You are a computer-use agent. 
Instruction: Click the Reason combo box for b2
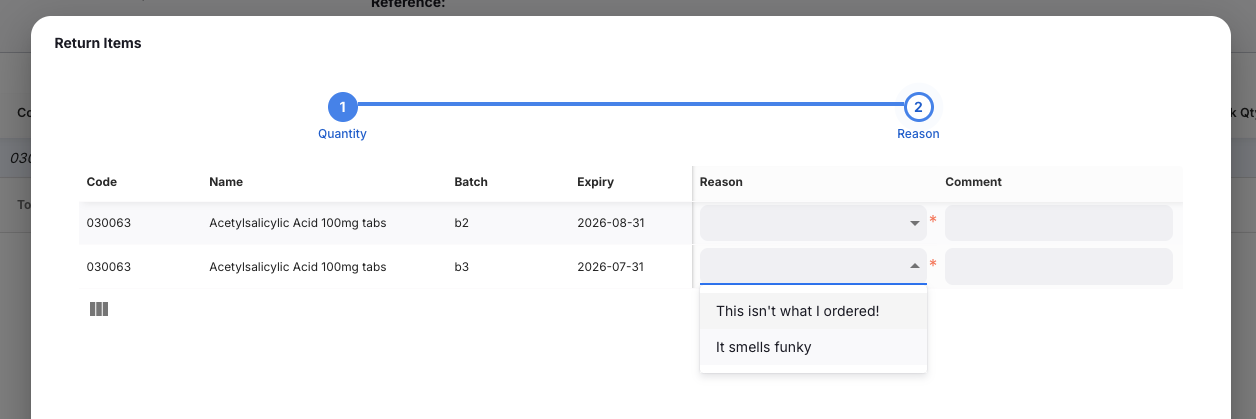coord(800,223)
